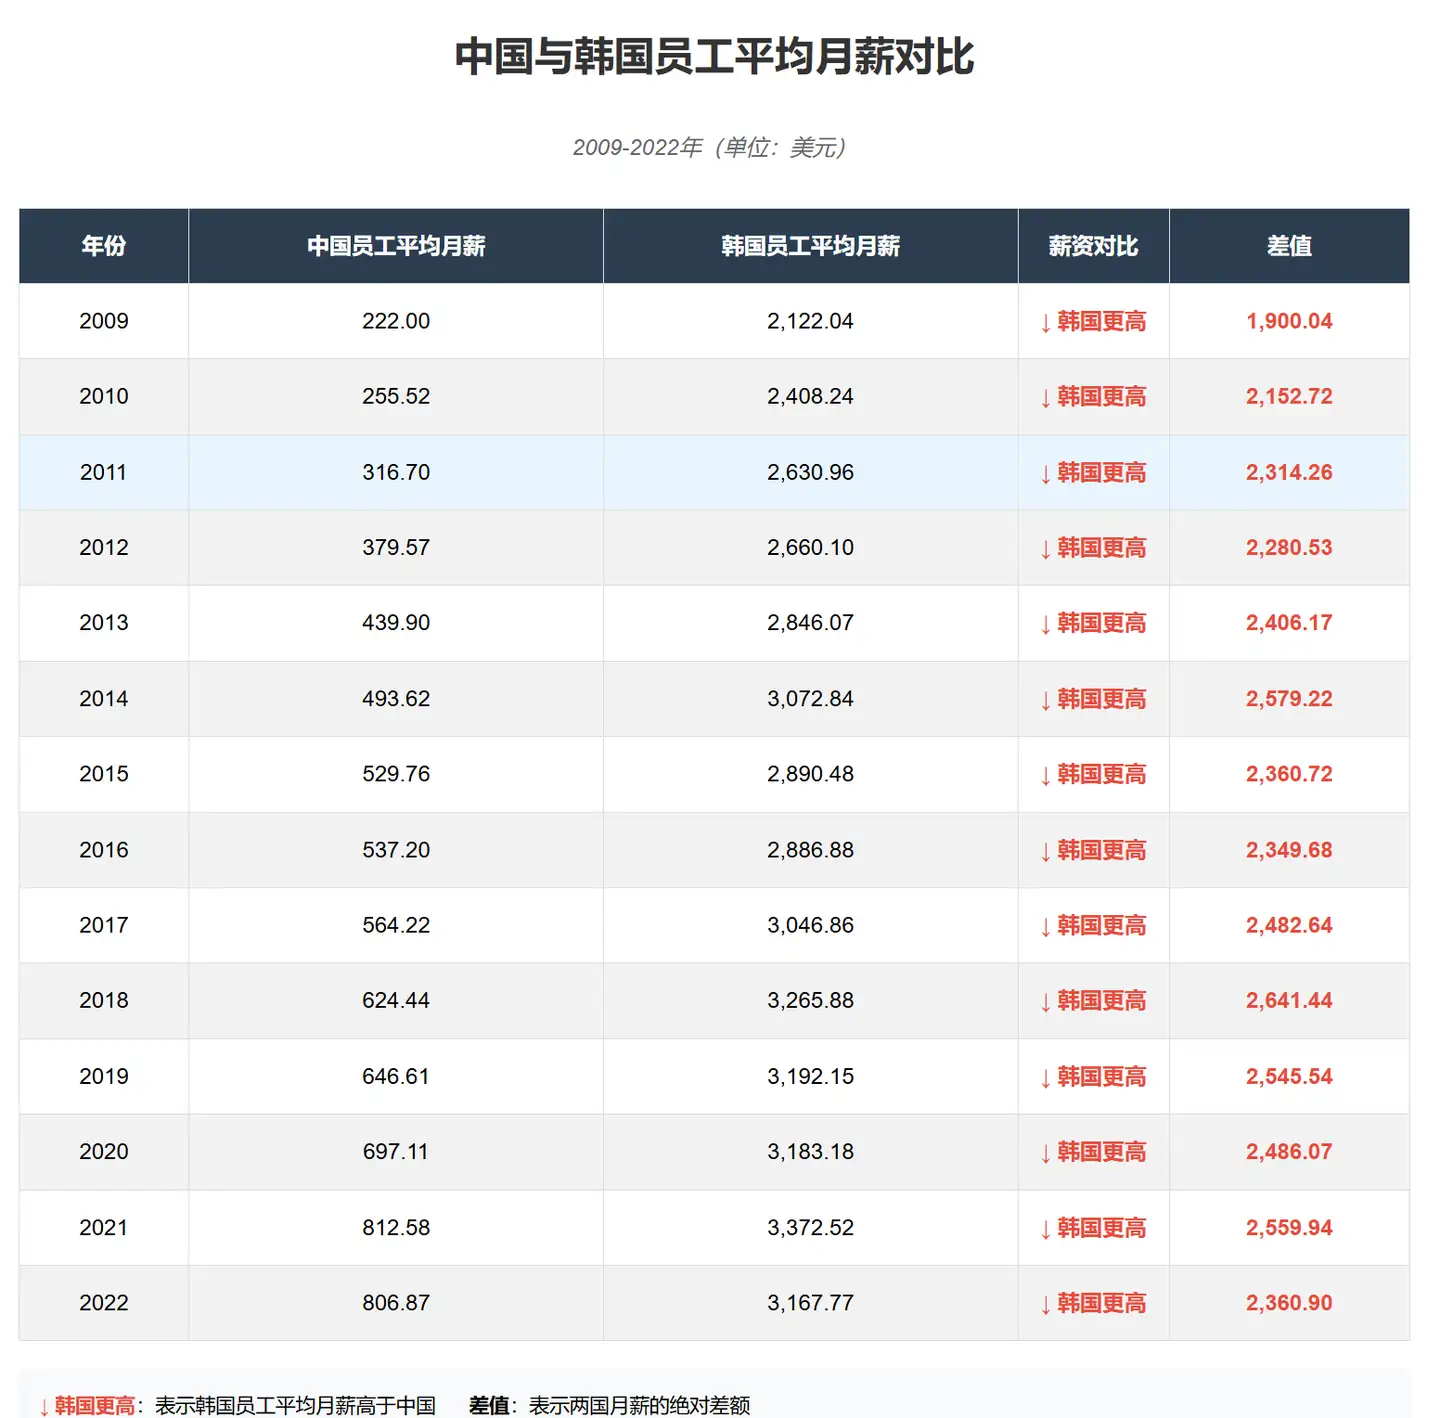Click China's 2021 salary value 812.58
Image resolution: width=1440 pixels, height=1418 pixels.
[x=396, y=1228]
